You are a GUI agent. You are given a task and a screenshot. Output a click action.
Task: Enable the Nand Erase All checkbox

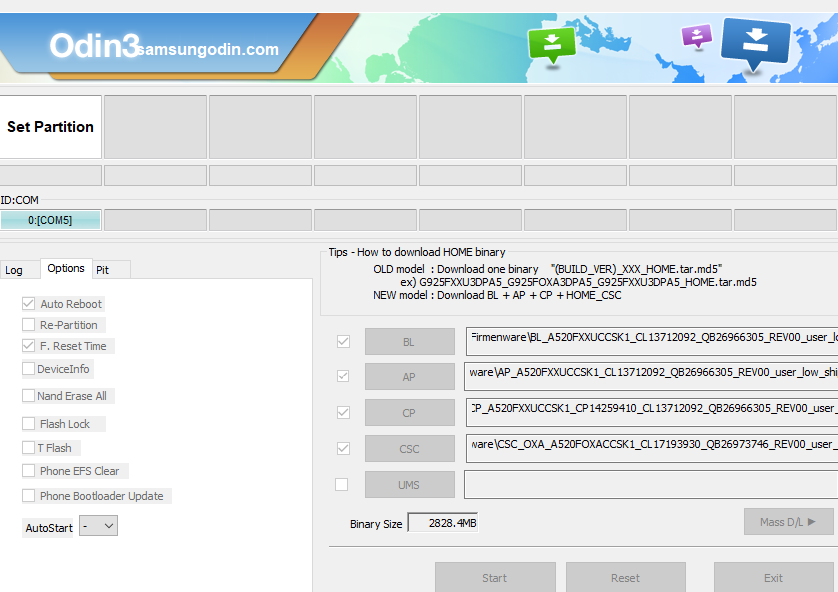28,395
